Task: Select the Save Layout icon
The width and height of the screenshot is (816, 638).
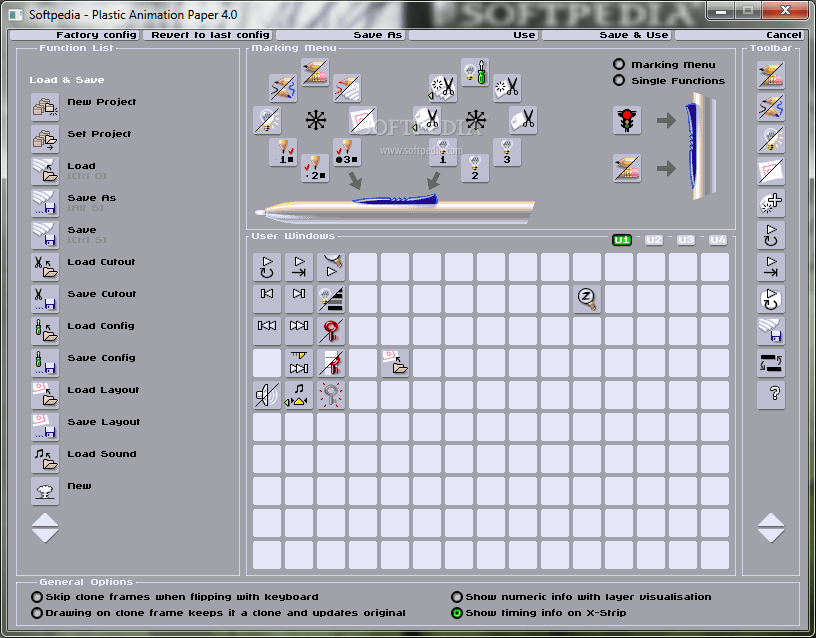Action: click(45, 427)
